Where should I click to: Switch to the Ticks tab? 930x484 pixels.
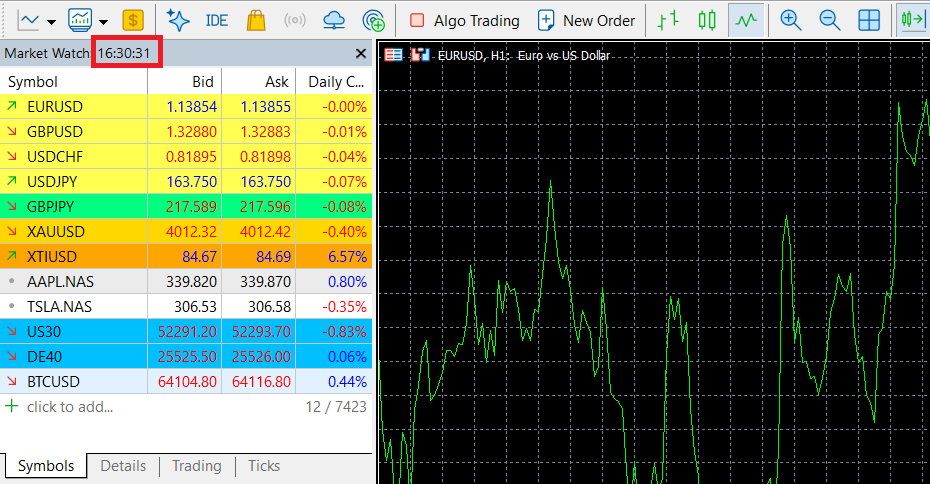point(264,466)
